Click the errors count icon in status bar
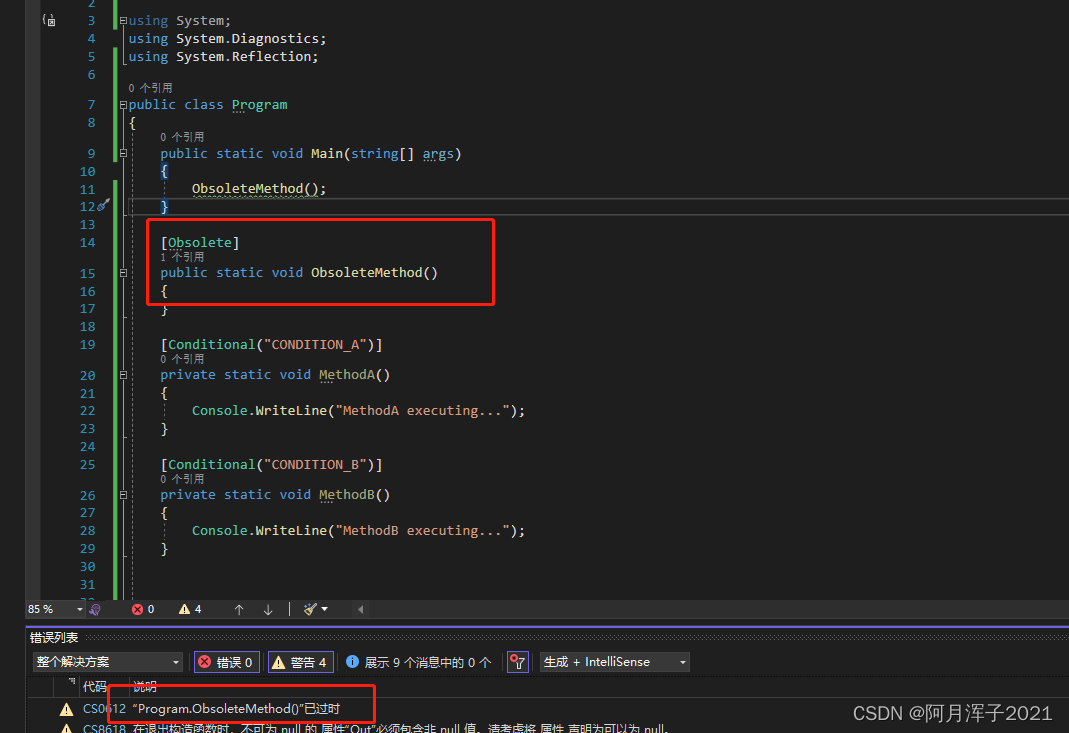Viewport: 1069px width, 733px height. [x=138, y=608]
